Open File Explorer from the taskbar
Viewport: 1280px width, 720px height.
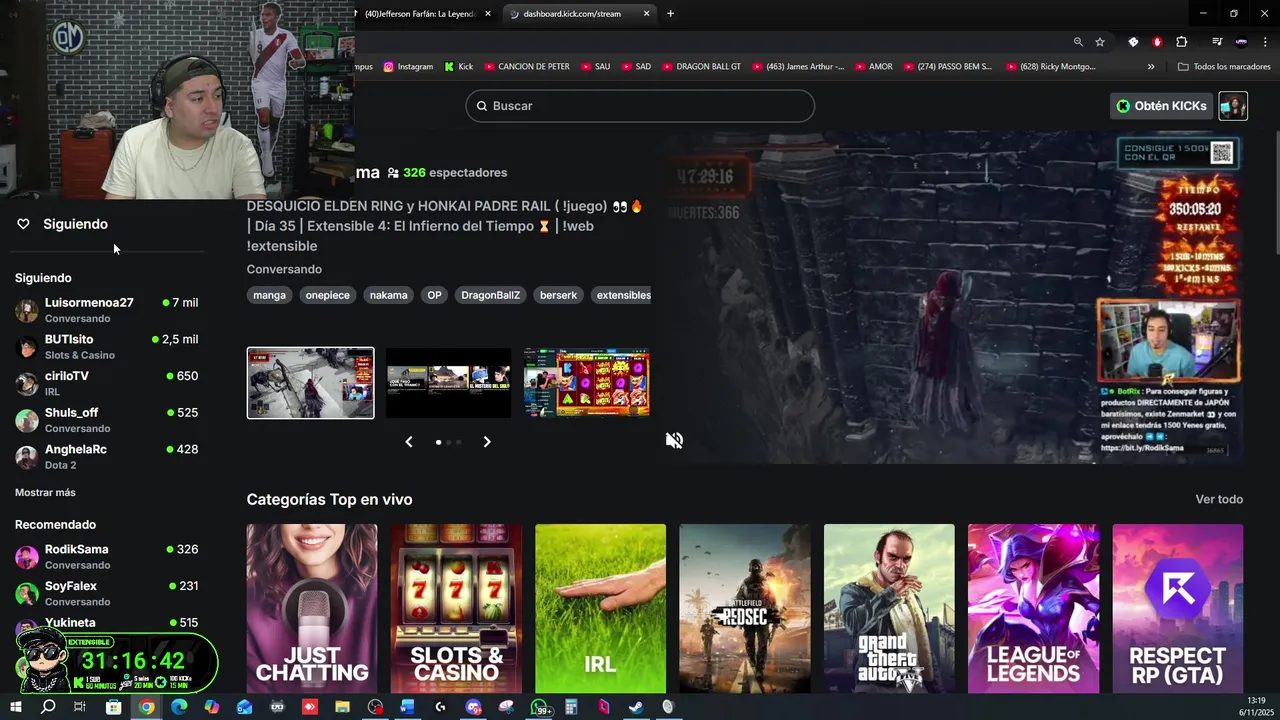(x=342, y=707)
